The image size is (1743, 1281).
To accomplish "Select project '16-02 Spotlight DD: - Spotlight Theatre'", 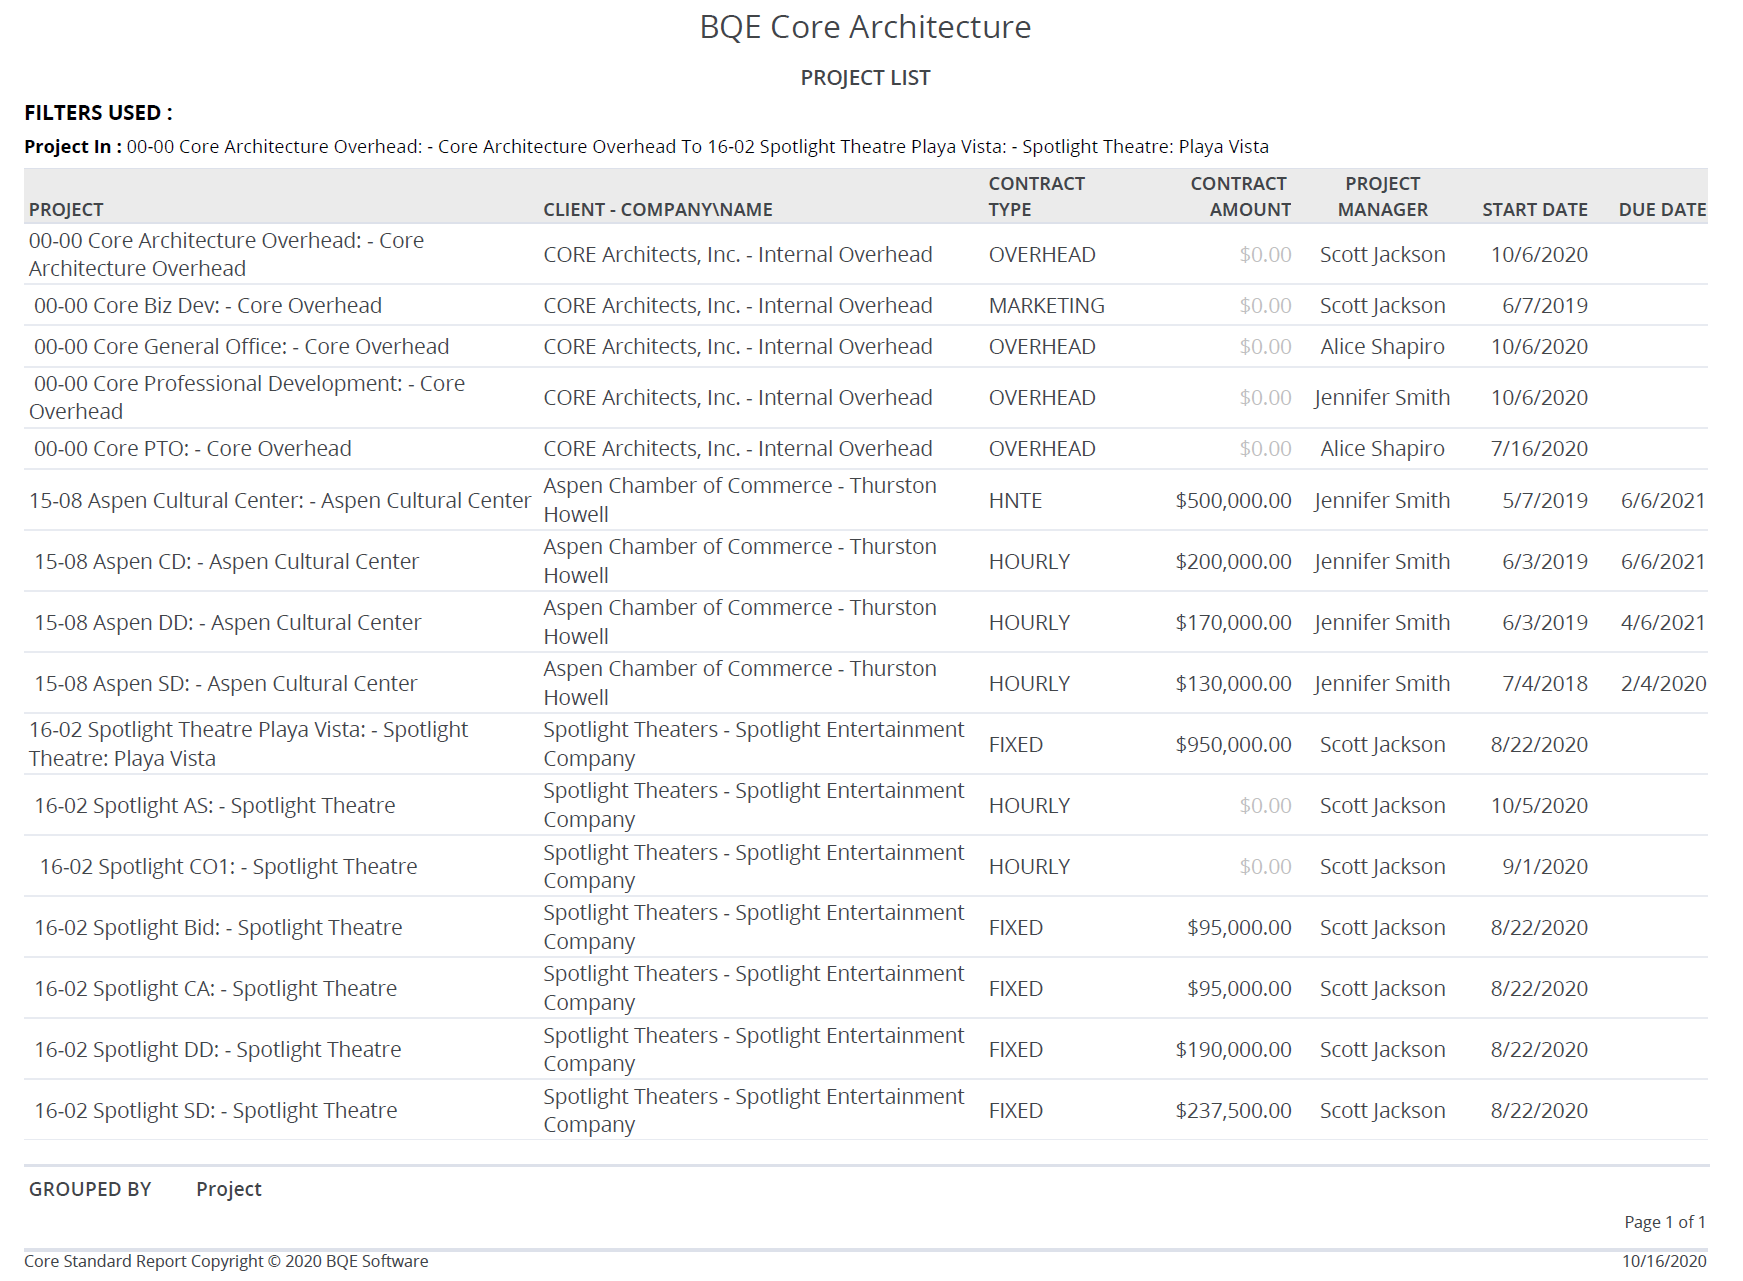I will coord(218,1050).
